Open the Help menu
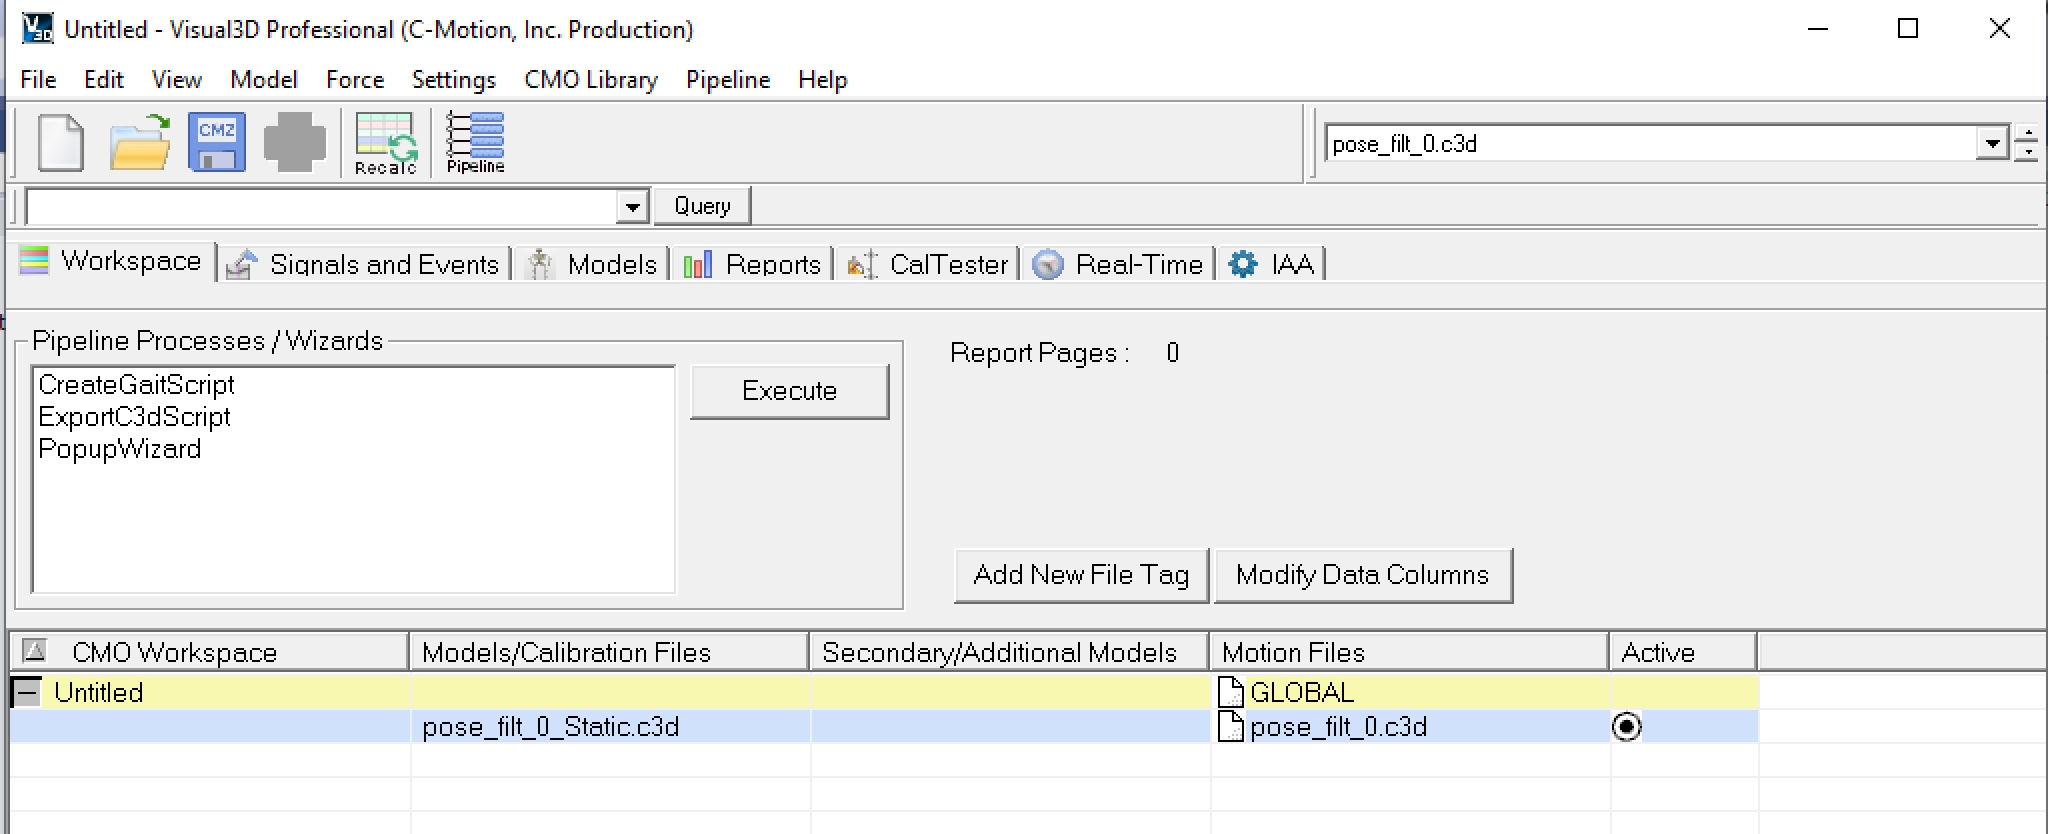The width and height of the screenshot is (2048, 834). coord(823,80)
